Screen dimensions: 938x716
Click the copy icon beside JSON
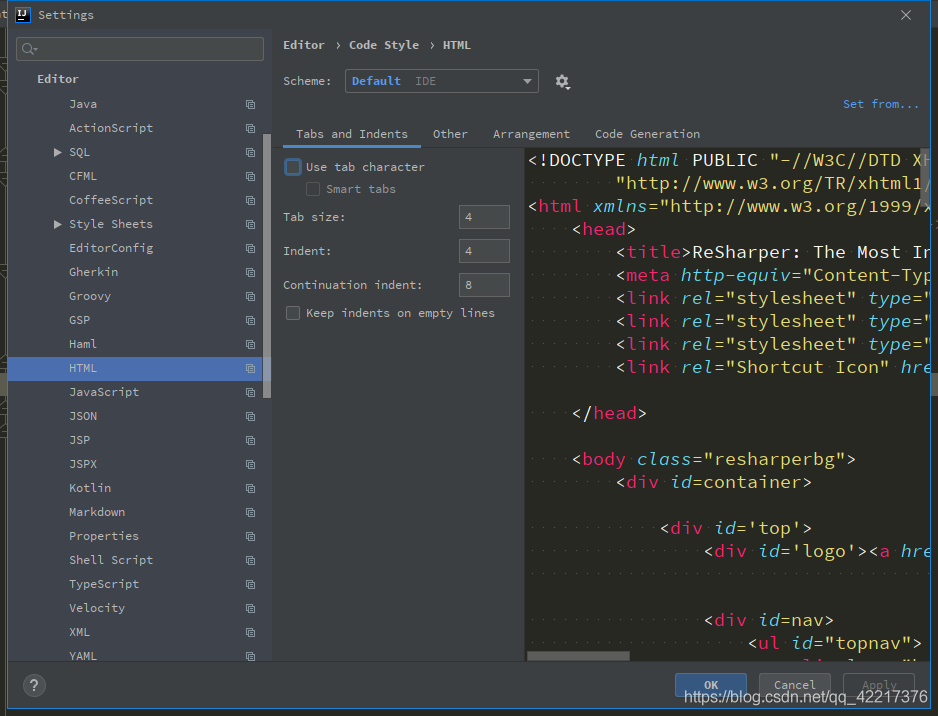(x=251, y=416)
